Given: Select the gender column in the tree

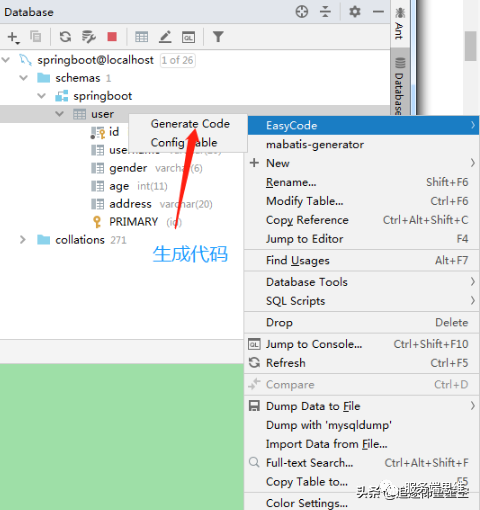Looking at the screenshot, I should point(128,168).
